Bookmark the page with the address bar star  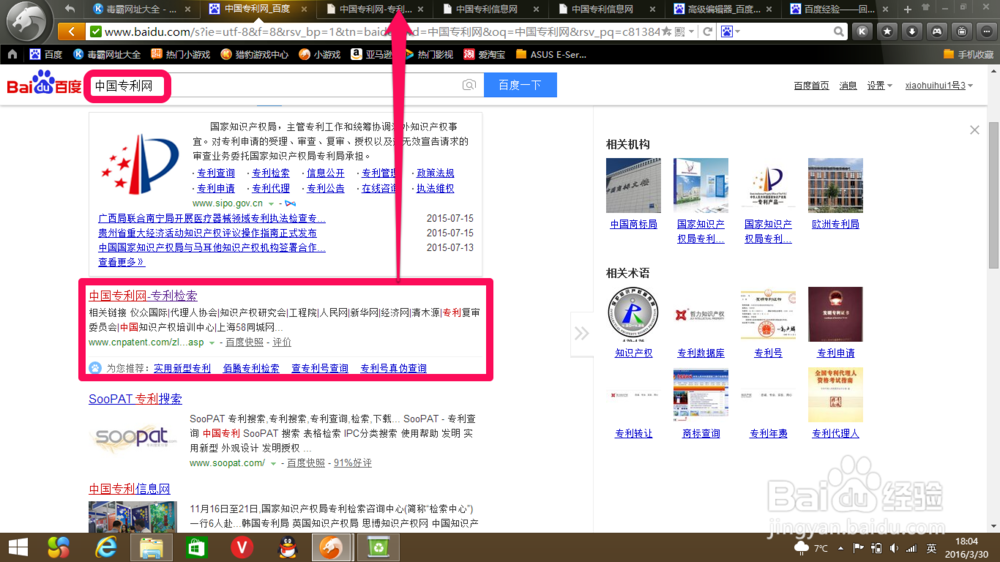tap(666, 31)
